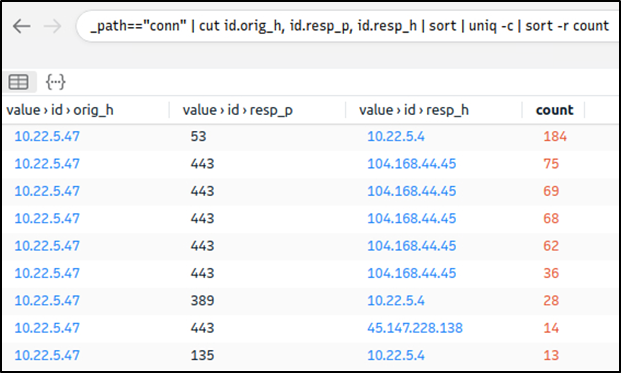
Task: Select orig_h 10.22.5.47 in count 69 row
Action: [47, 191]
